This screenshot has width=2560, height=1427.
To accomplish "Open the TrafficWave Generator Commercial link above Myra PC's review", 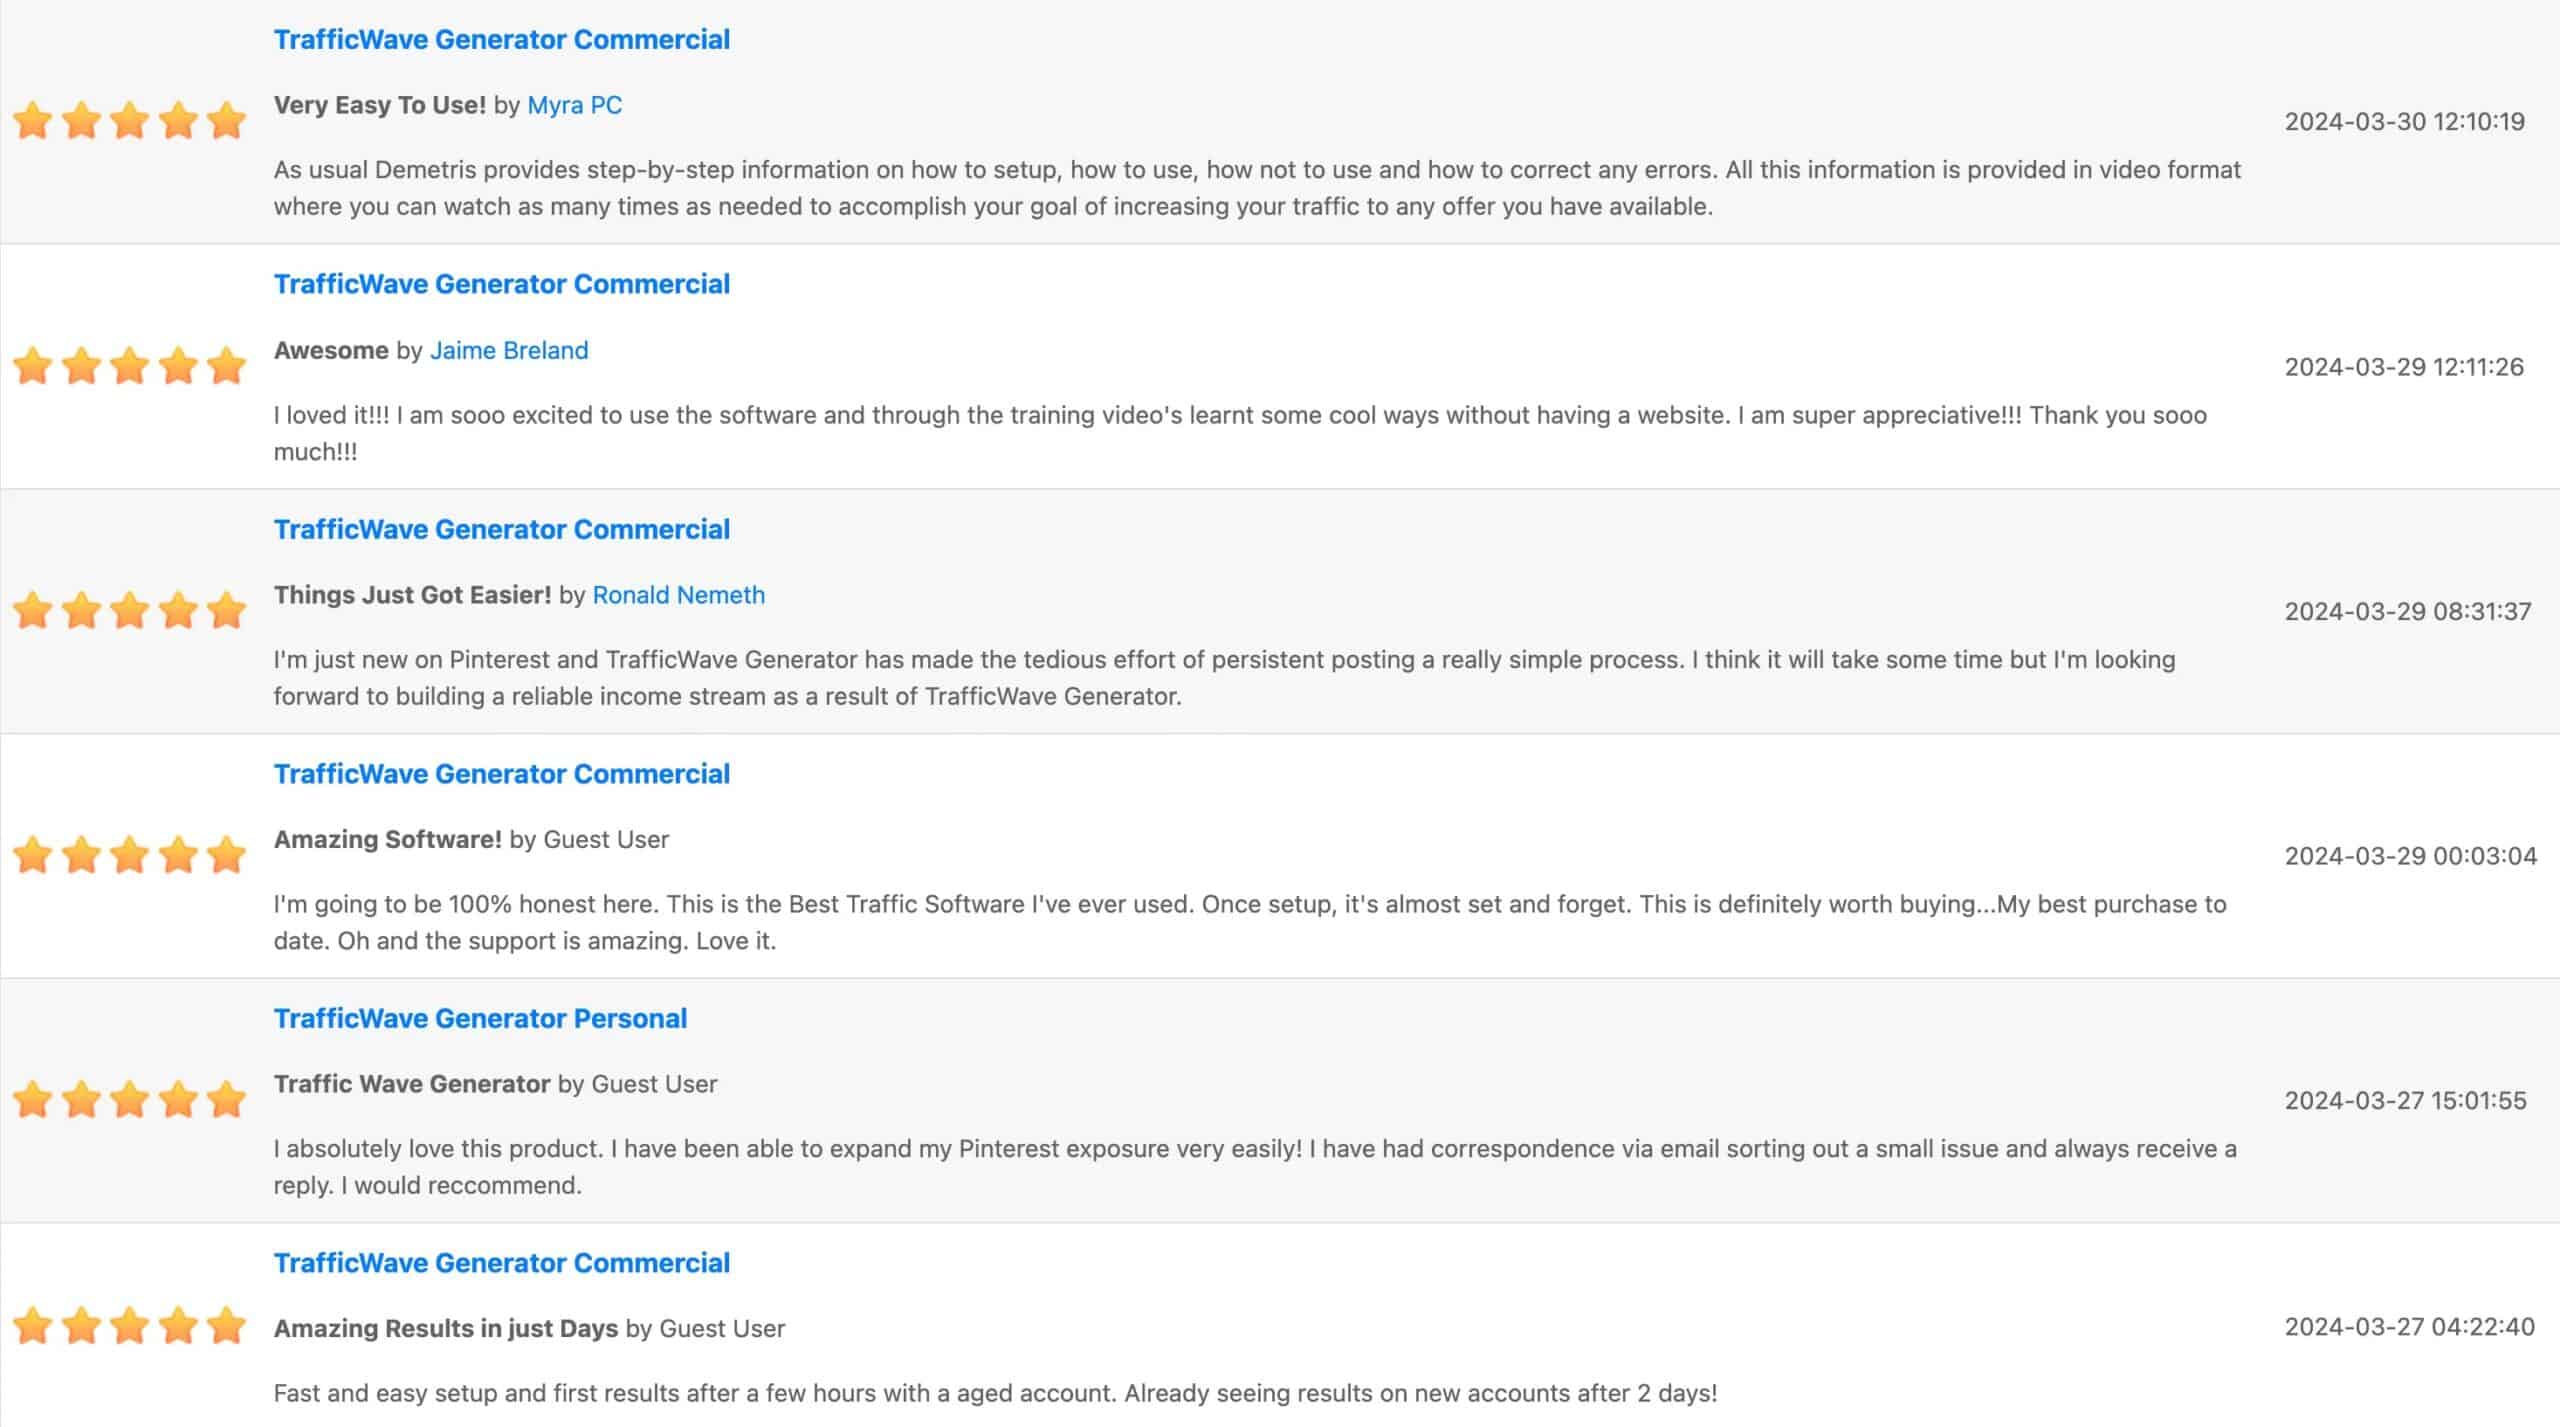I will (x=501, y=39).
